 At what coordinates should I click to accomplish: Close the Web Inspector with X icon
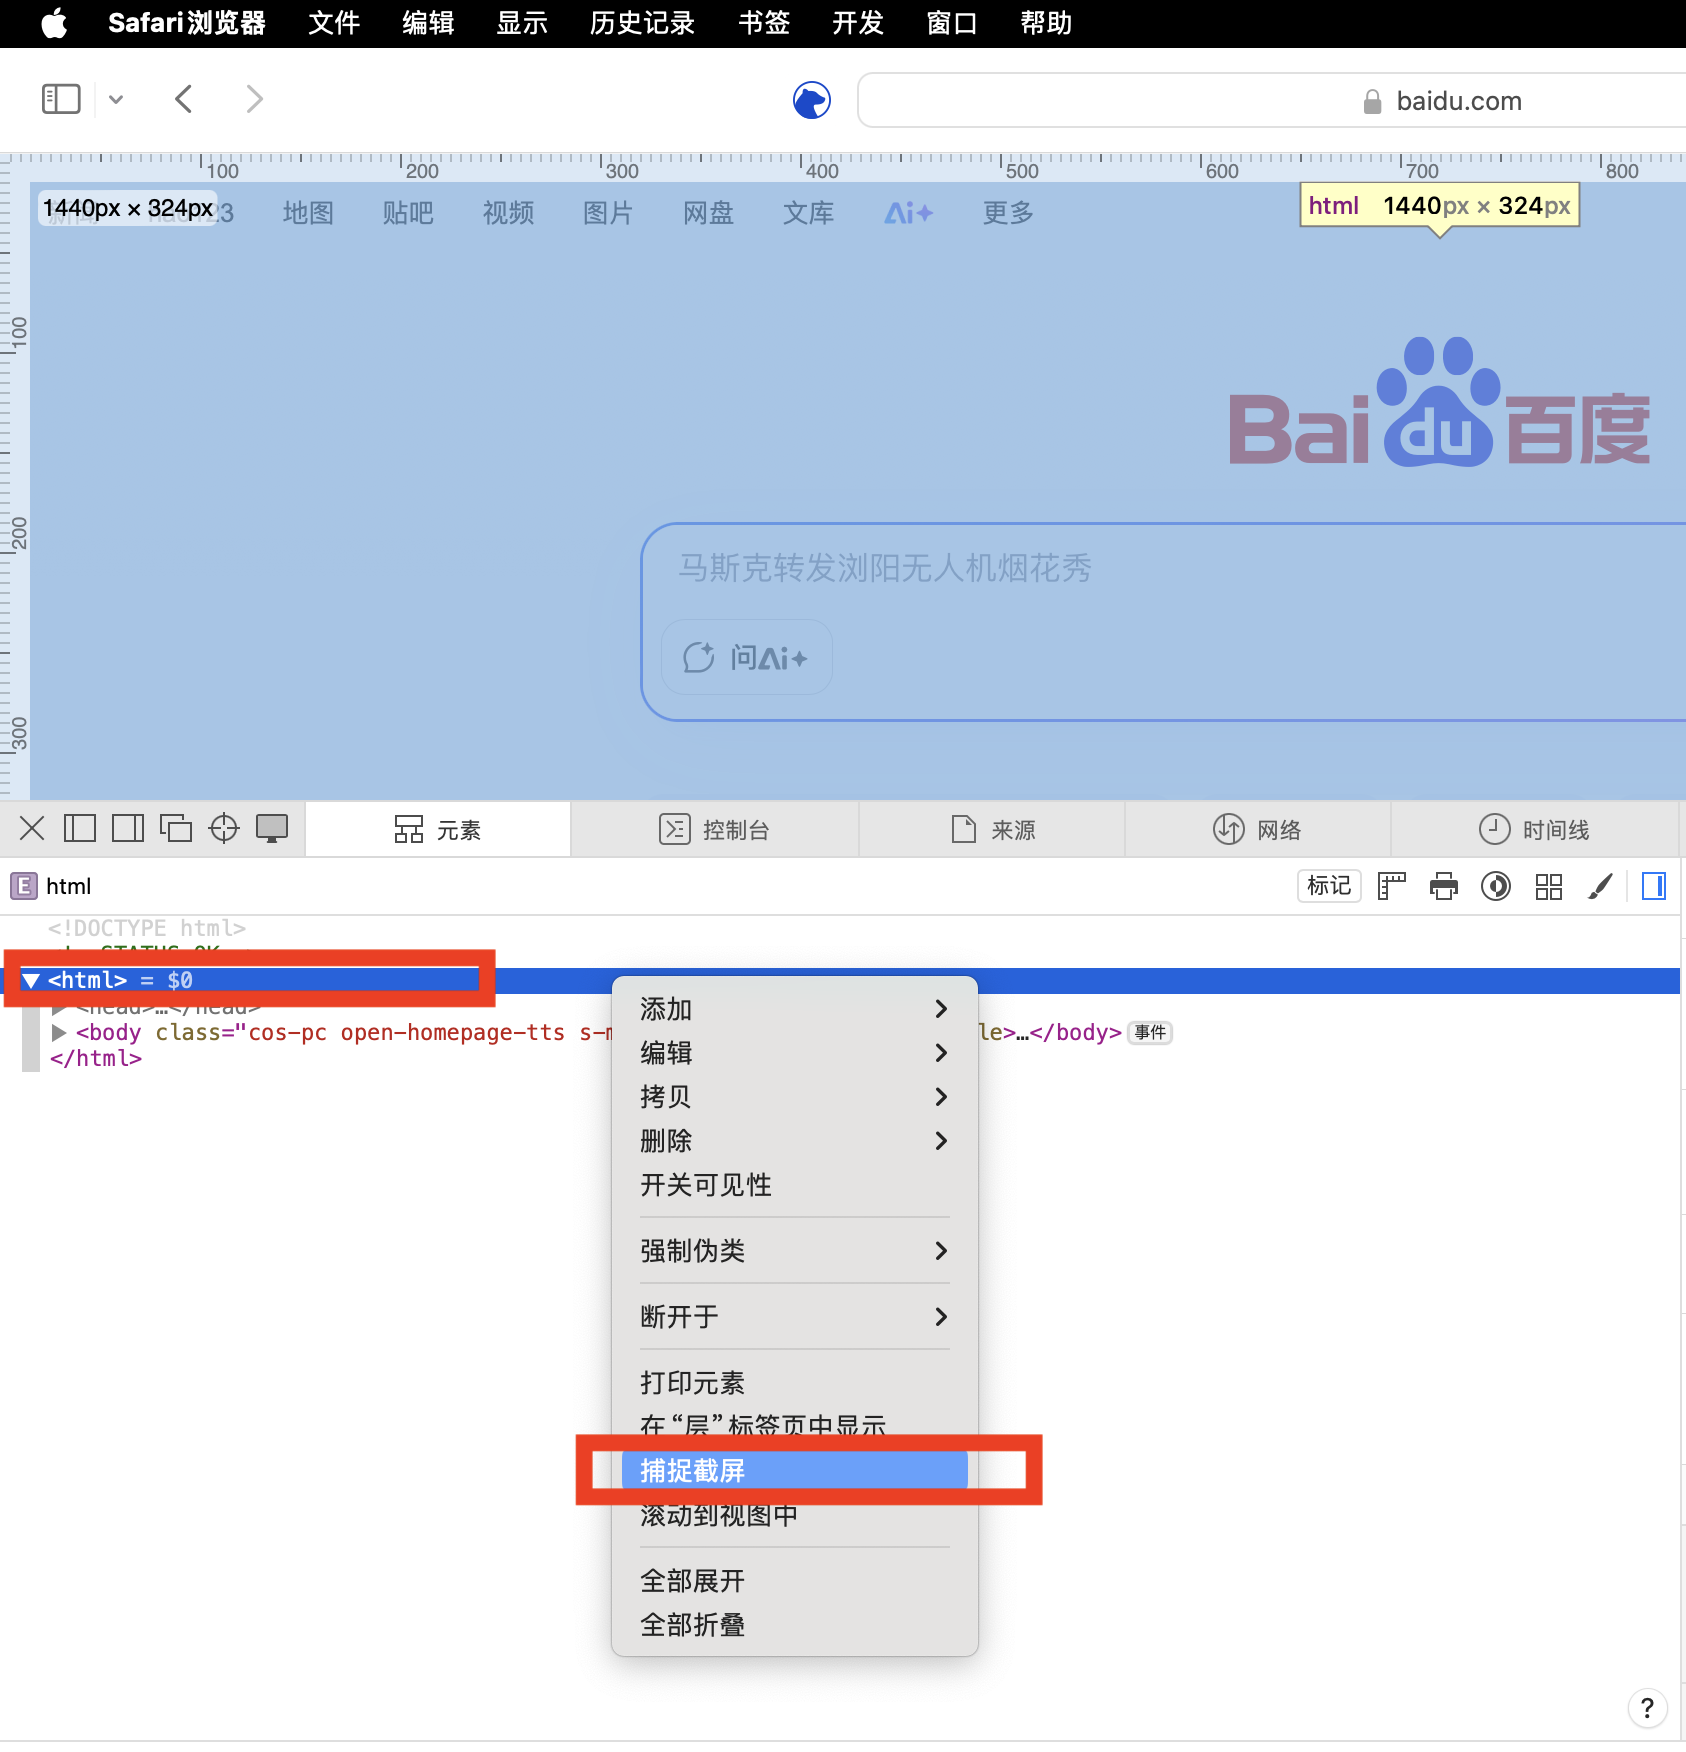pos(32,828)
